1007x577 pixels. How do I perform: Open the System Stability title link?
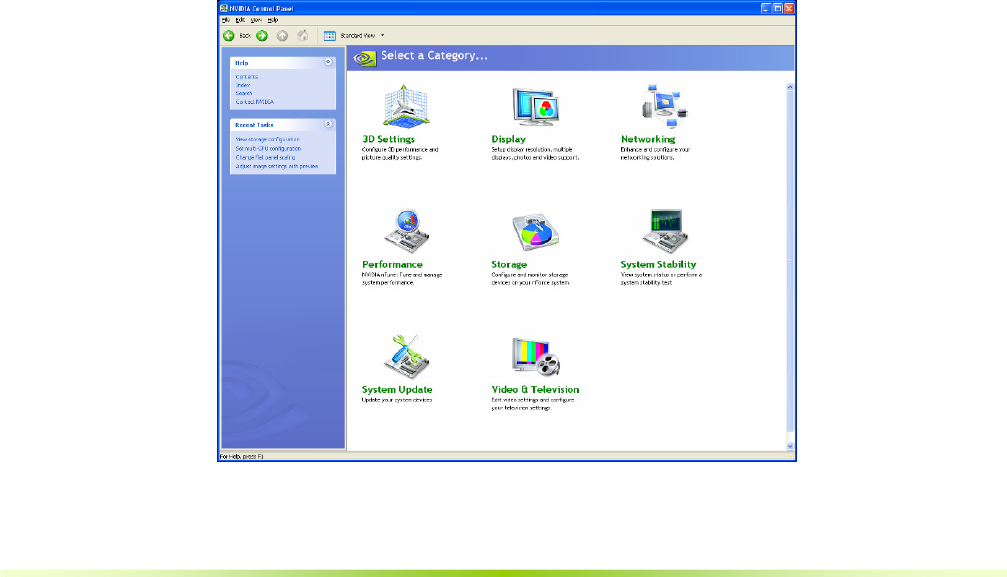click(658, 264)
